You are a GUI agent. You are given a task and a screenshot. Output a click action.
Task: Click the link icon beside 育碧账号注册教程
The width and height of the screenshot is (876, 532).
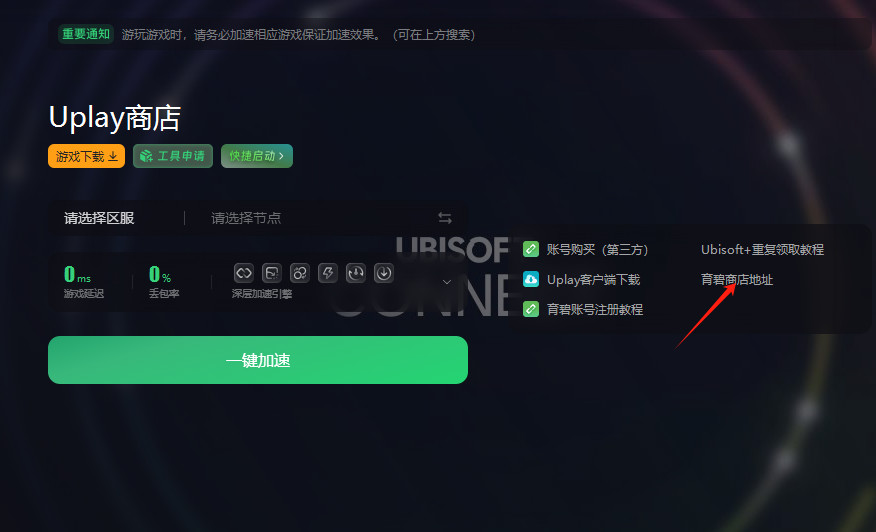click(x=531, y=309)
